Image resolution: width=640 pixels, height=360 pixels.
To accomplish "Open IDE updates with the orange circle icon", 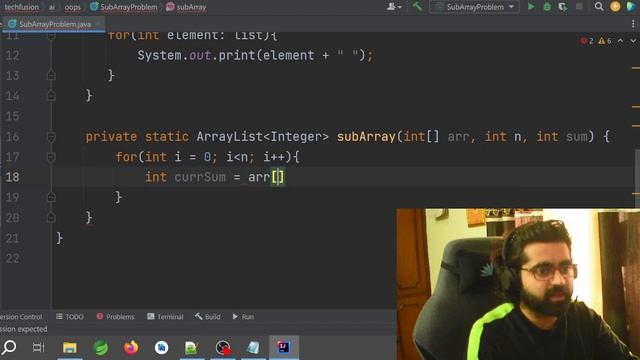I will pyautogui.click(x=615, y=7).
